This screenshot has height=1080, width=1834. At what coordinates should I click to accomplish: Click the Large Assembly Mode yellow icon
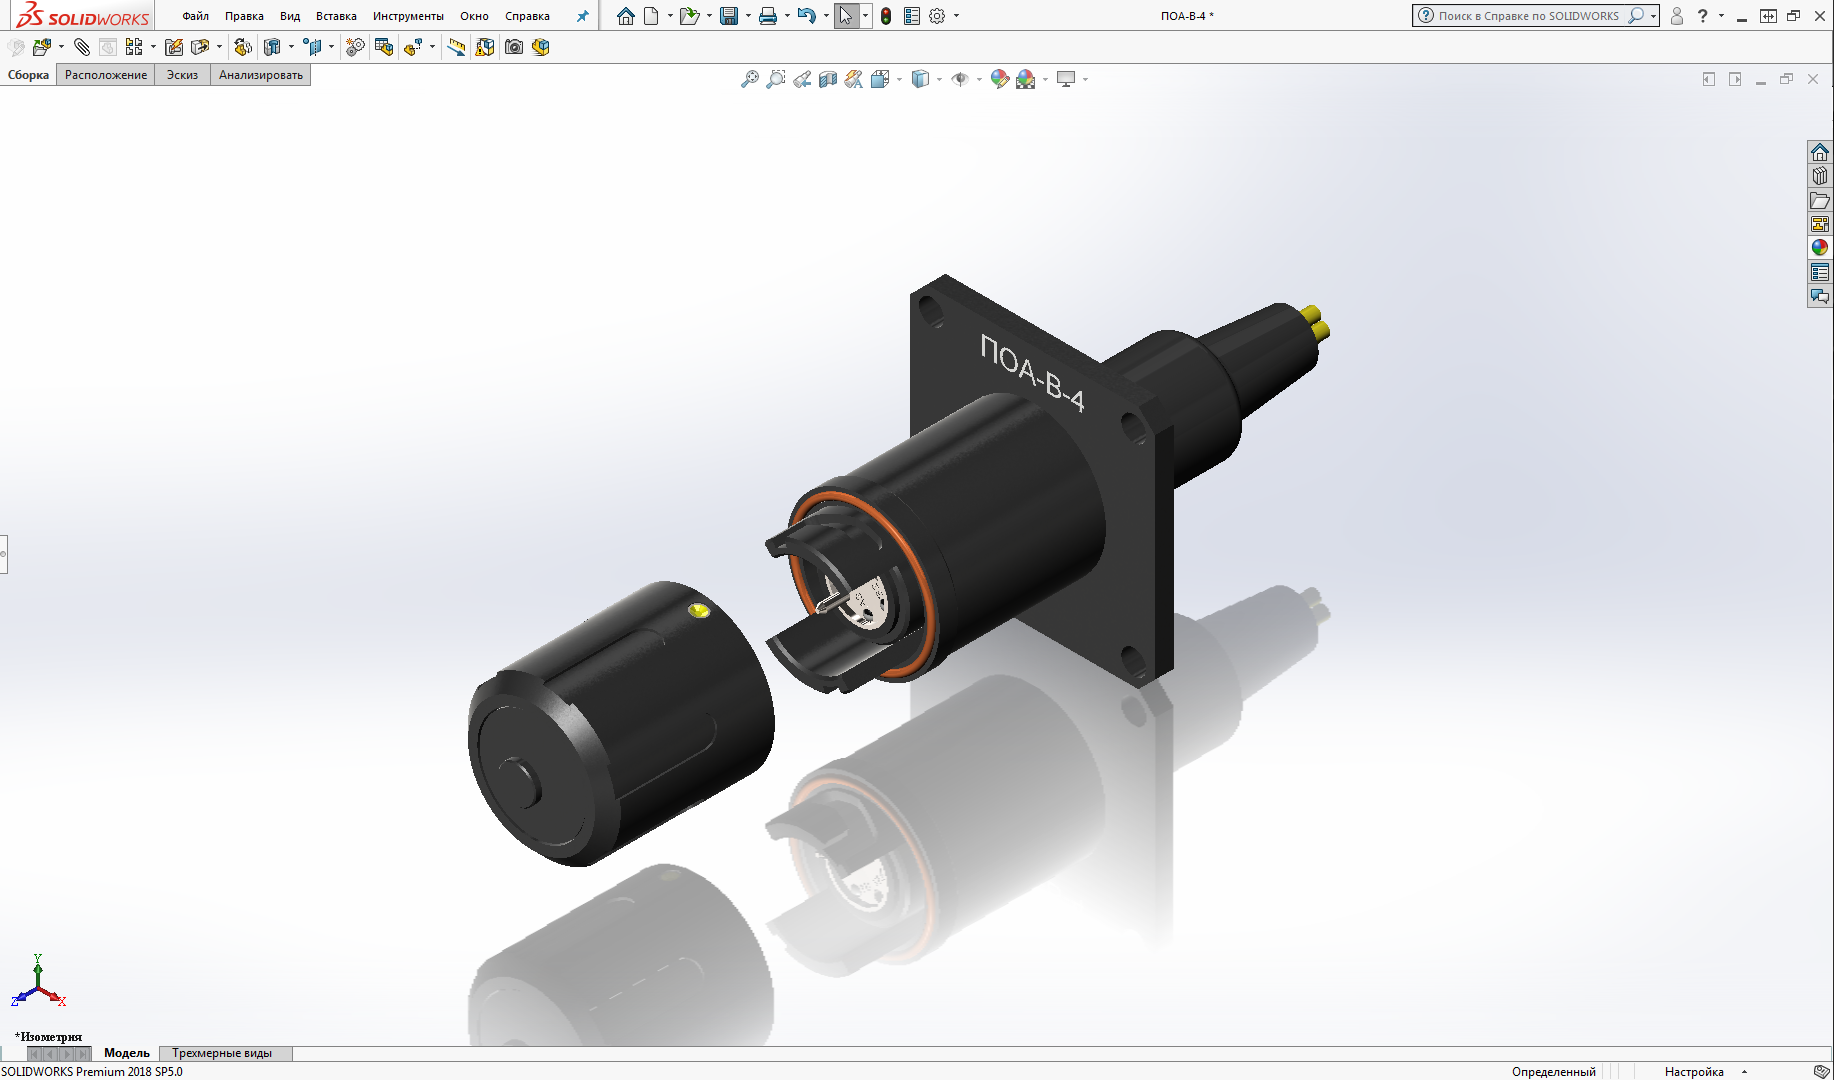[x=541, y=47]
